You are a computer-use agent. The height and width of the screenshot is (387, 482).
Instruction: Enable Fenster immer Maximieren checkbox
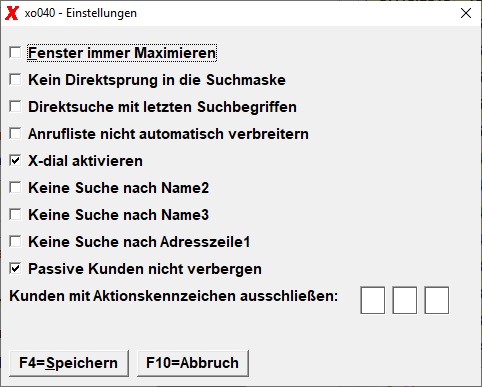(15, 53)
